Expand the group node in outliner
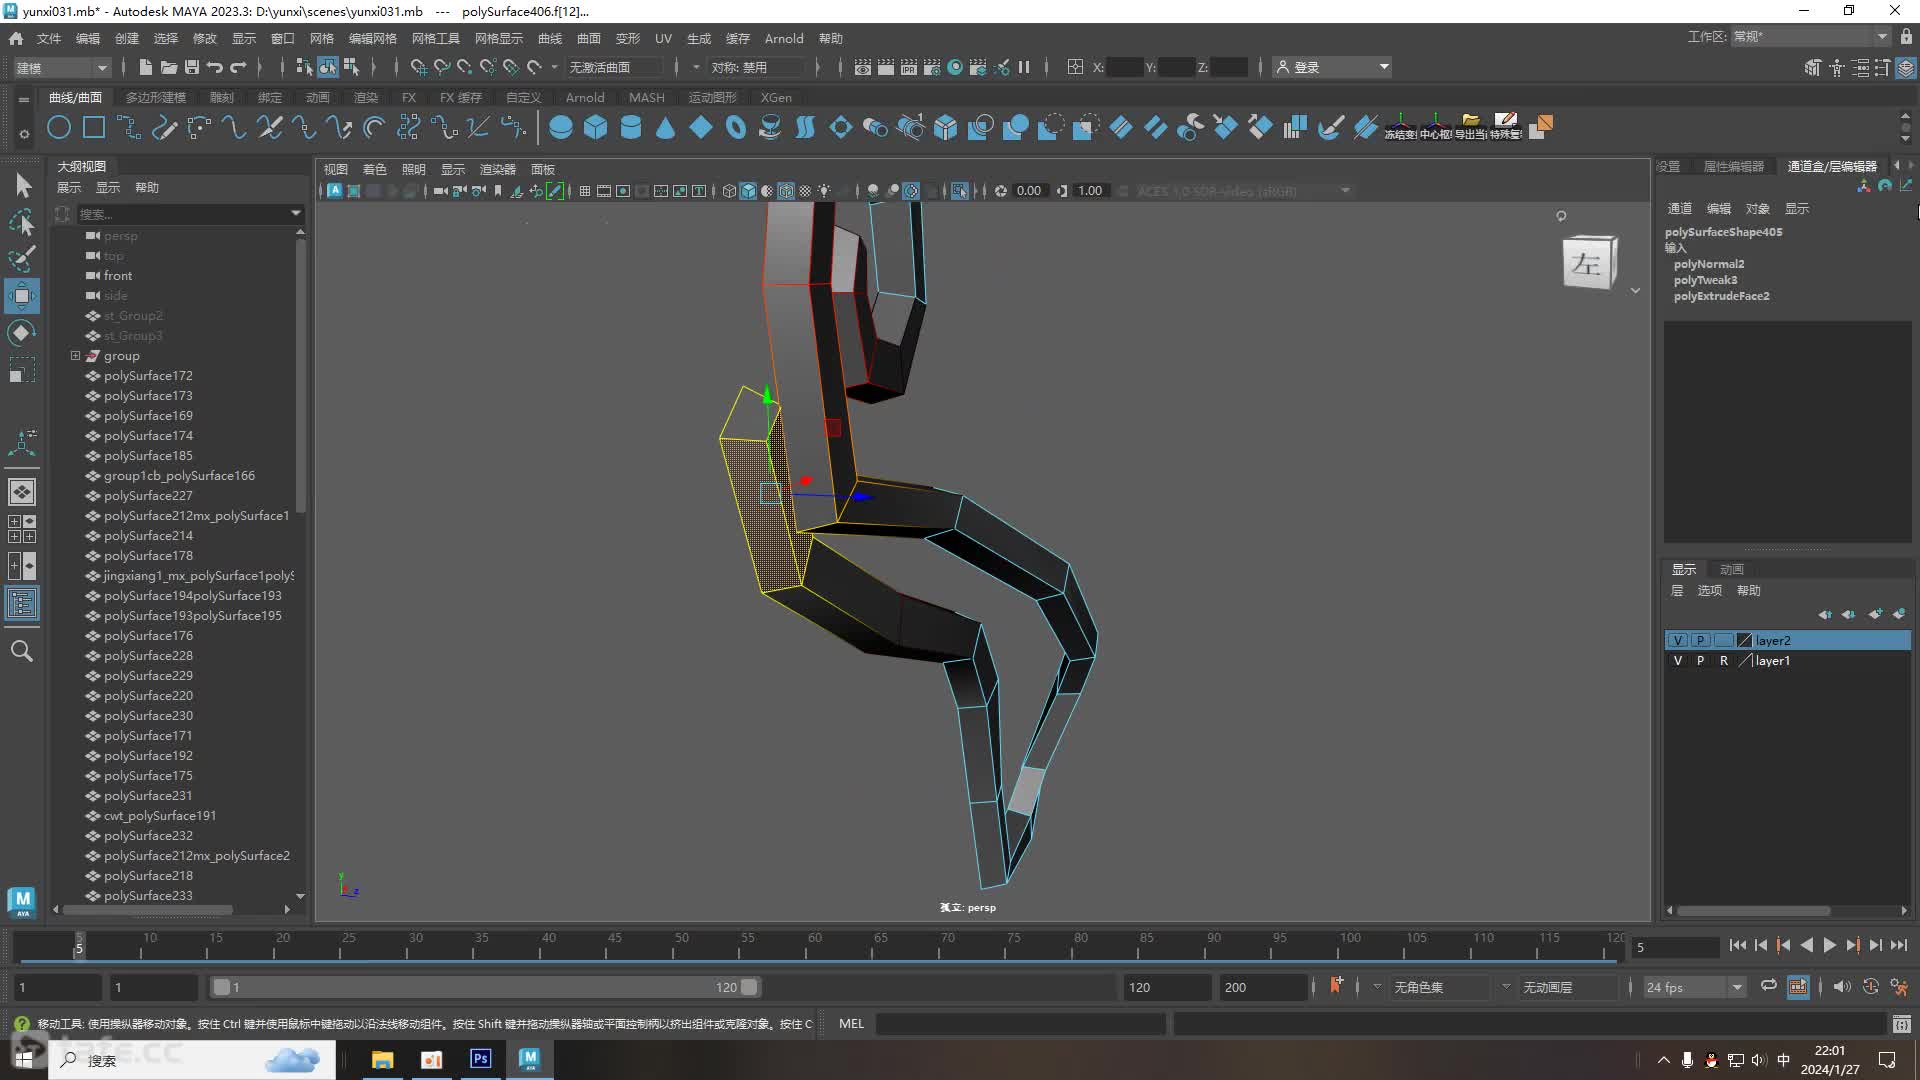 (75, 355)
